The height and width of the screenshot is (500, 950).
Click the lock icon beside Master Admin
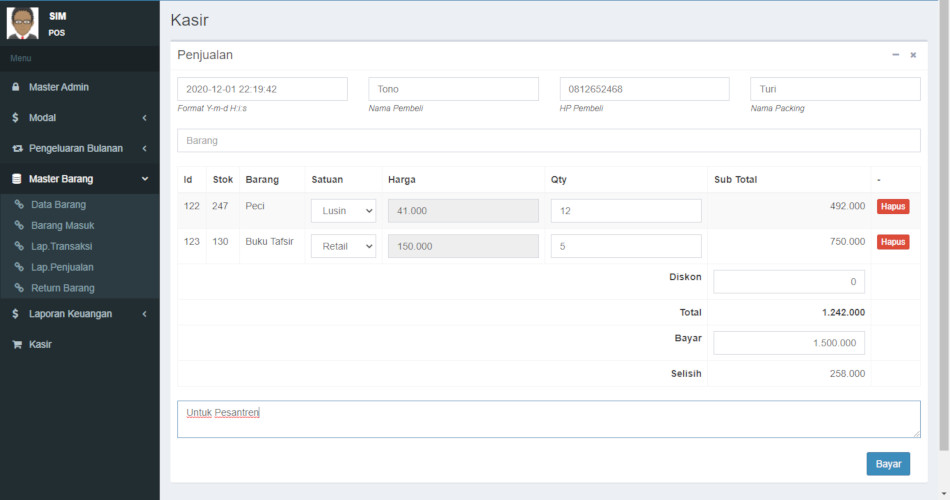pos(16,87)
